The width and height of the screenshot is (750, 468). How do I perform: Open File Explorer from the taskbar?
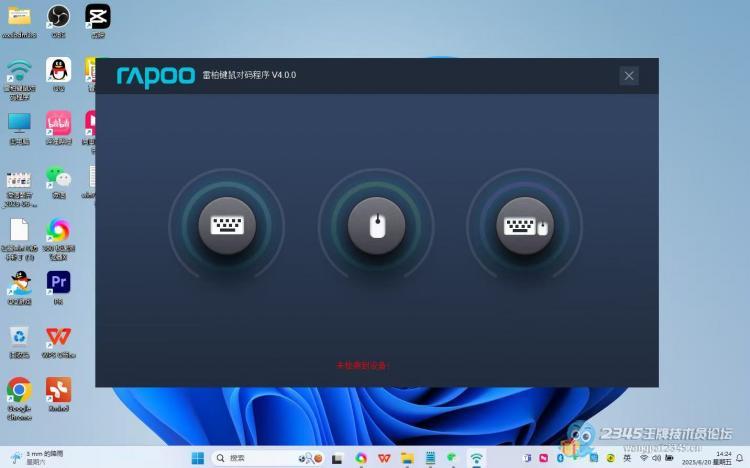click(x=407, y=458)
